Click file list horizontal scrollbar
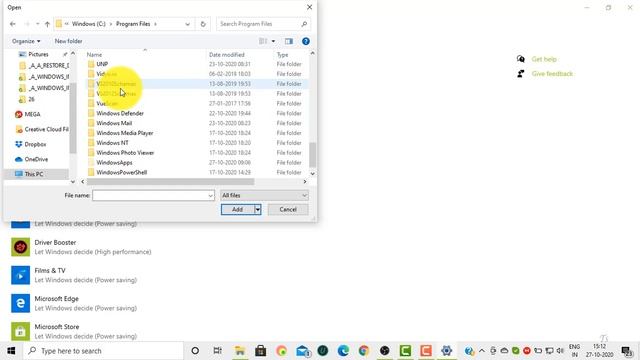The width and height of the screenshot is (640, 360). [171, 182]
